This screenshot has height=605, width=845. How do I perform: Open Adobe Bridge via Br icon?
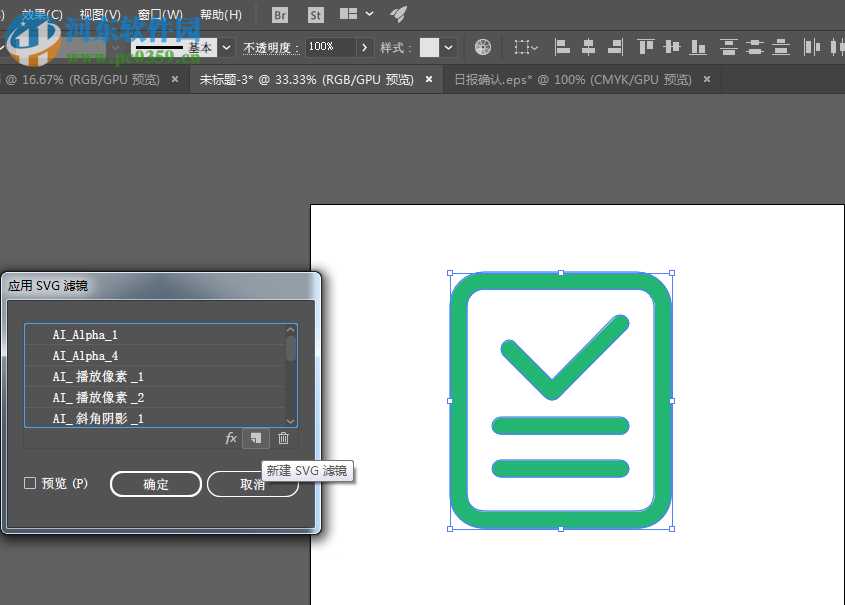click(x=281, y=15)
